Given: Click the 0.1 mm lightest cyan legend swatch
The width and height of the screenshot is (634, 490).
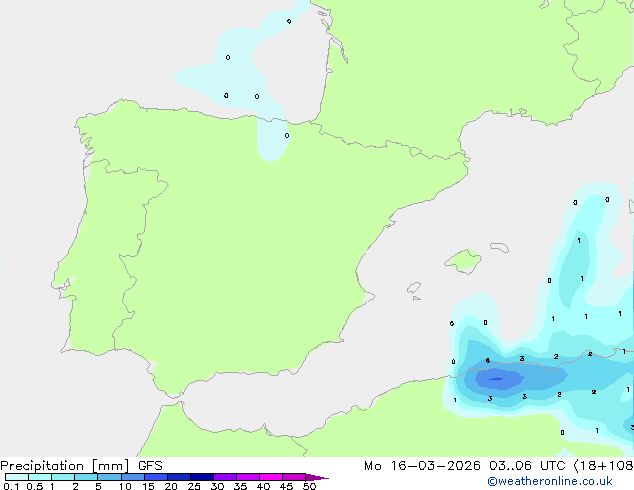Looking at the screenshot, I should click(17, 477).
